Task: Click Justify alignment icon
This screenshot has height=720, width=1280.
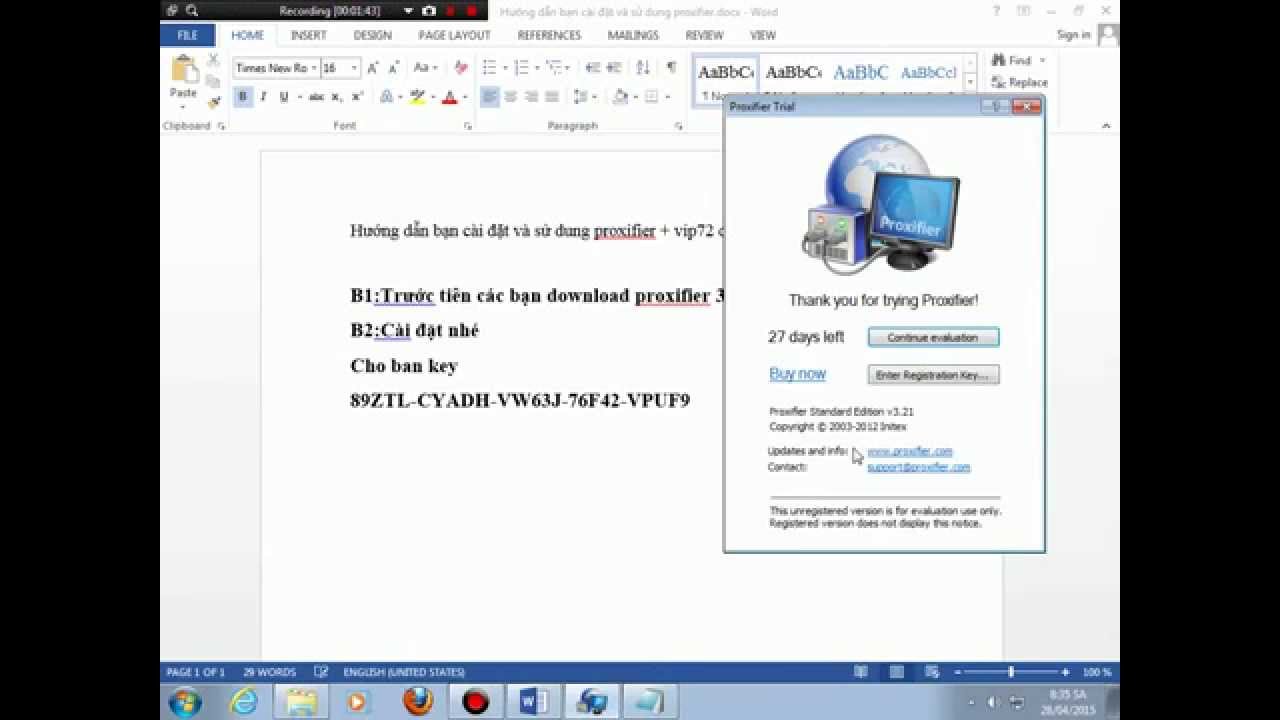Action: click(552, 97)
